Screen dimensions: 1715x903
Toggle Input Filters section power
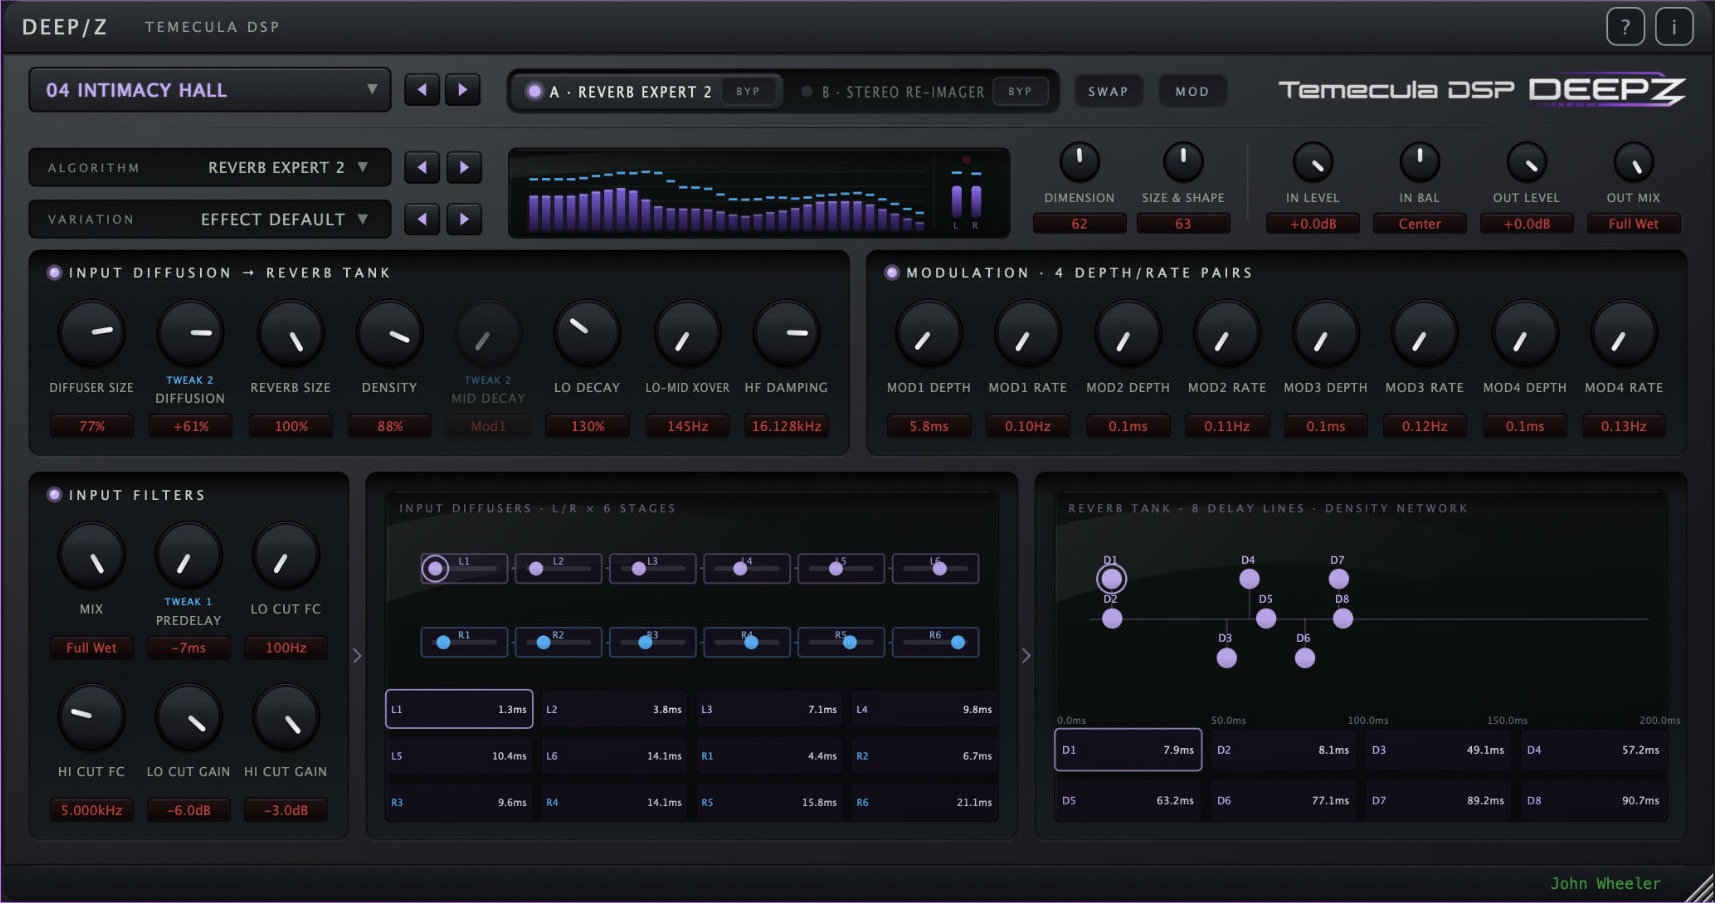(x=54, y=494)
